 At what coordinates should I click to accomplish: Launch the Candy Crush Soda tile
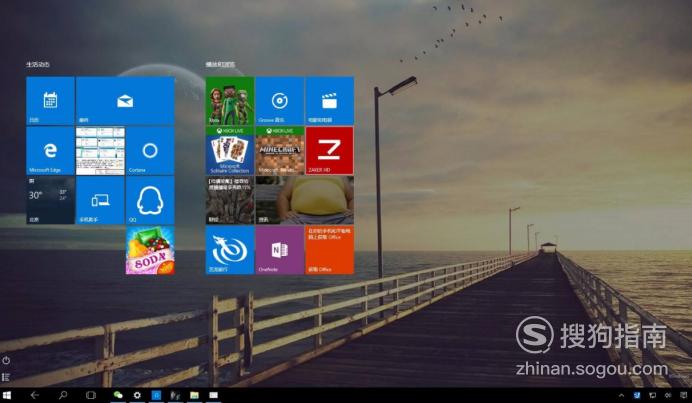[x=150, y=250]
